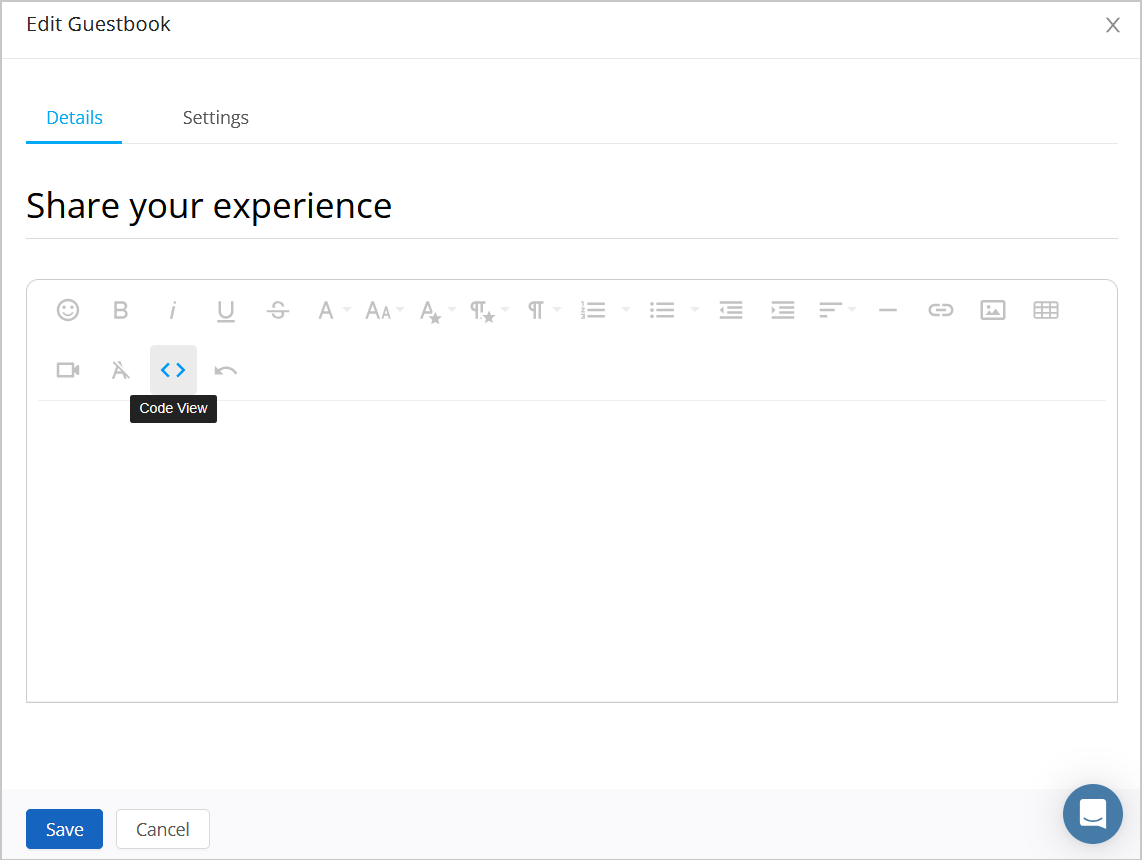Expand ordered list options arrow
Viewport: 1142px width, 860px height.
[626, 310]
